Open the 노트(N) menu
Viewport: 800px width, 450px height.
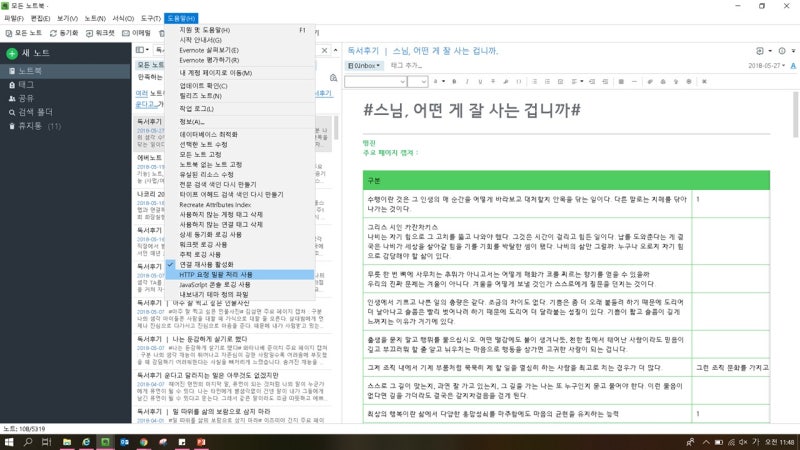click(95, 18)
